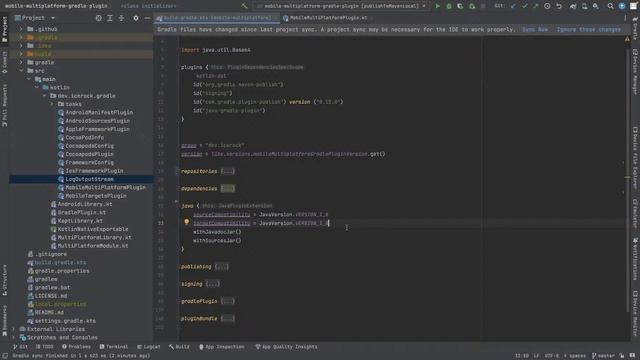Select CocoapodsPlugin file
Image resolution: width=640 pixels, height=360 pixels.
pyautogui.click(x=89, y=154)
